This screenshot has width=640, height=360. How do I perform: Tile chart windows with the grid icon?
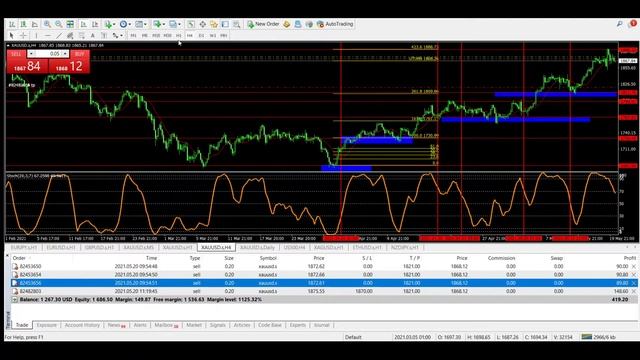[70, 24]
